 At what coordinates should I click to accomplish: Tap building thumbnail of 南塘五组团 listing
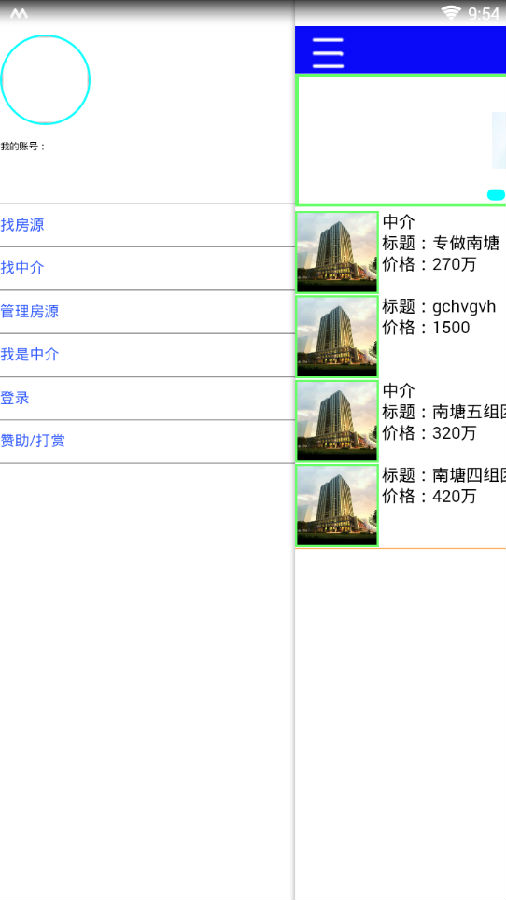337,421
